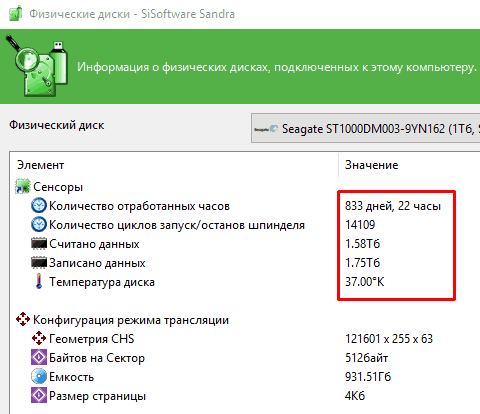Click chip icon beside 'Записано данных'
This screenshot has height=414, width=480.
(39, 263)
